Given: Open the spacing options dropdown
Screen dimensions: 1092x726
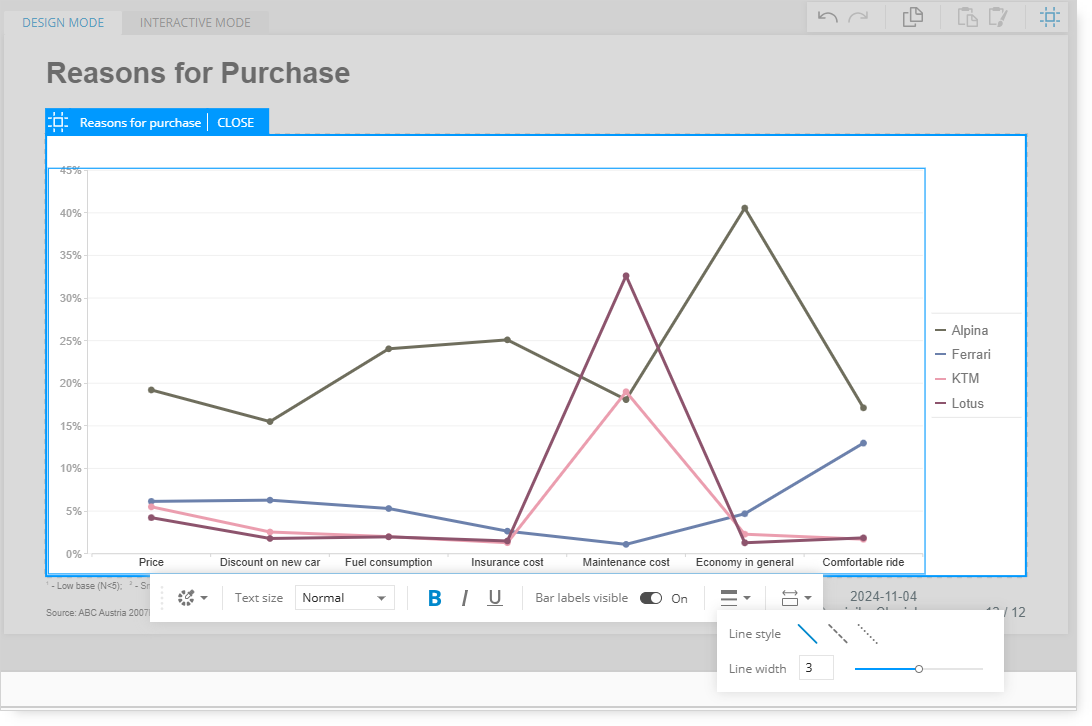Looking at the screenshot, I should pyautogui.click(x=796, y=598).
